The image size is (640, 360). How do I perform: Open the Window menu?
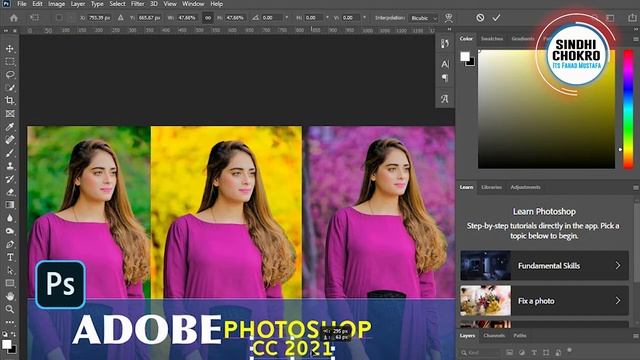(x=193, y=4)
